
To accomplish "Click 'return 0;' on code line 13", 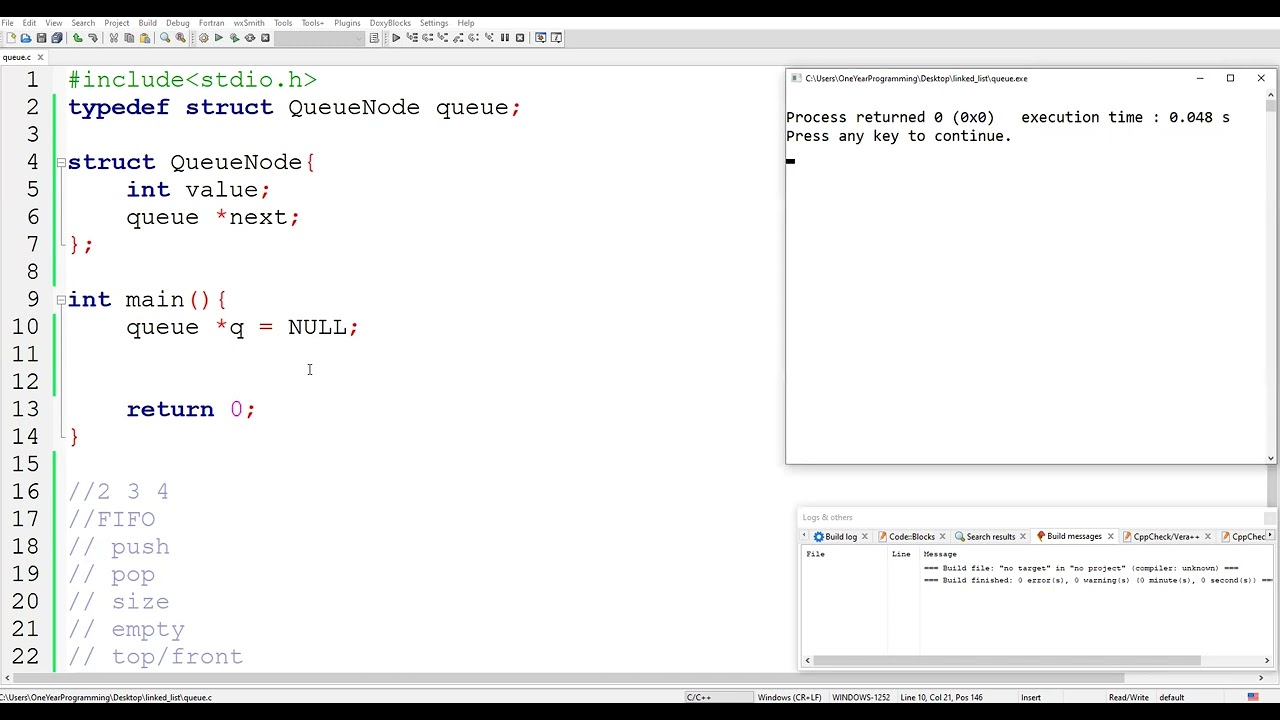I will point(191,409).
